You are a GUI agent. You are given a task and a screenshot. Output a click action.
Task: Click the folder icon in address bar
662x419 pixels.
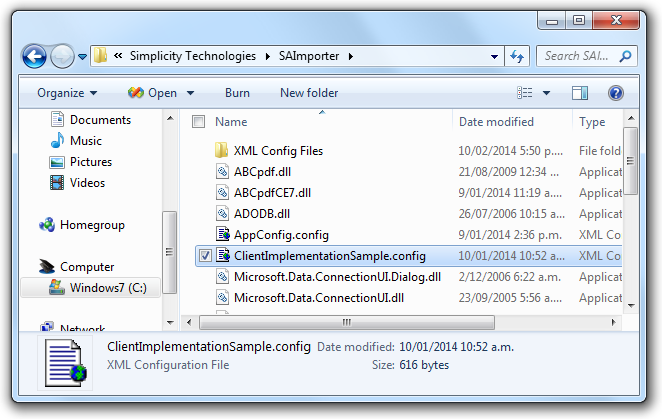100,56
